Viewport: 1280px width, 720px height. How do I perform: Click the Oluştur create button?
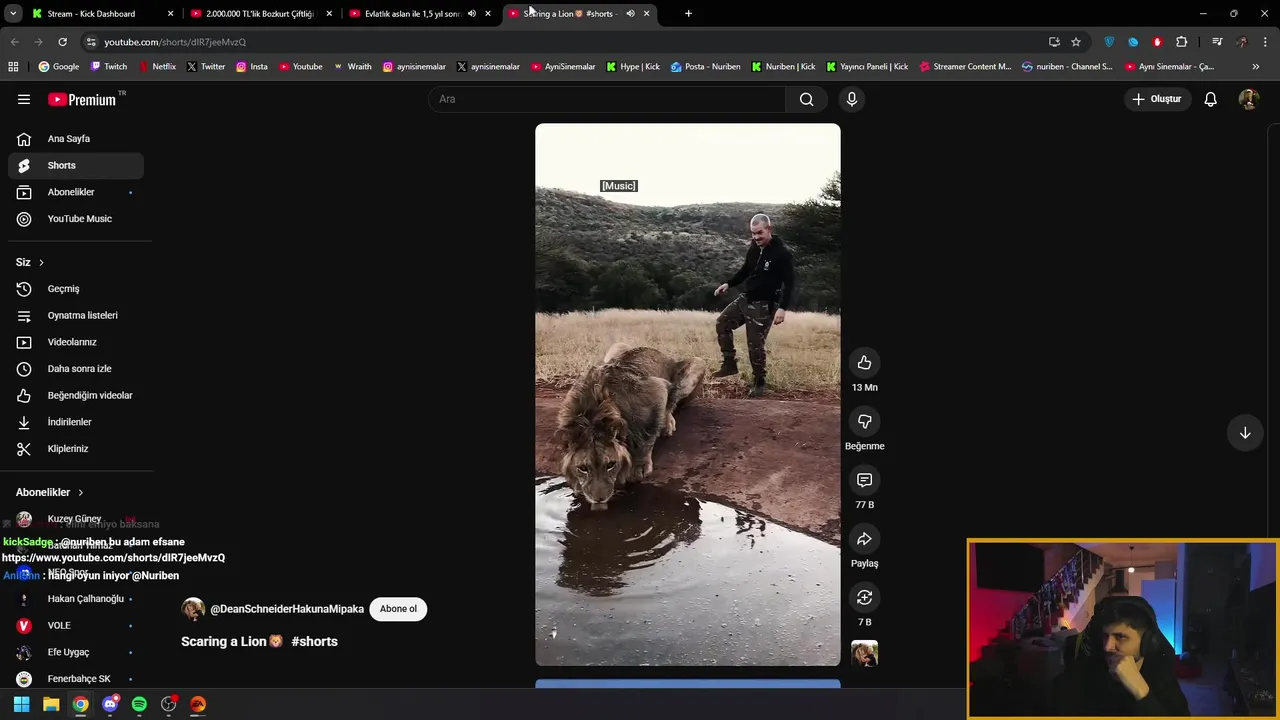tap(1157, 99)
